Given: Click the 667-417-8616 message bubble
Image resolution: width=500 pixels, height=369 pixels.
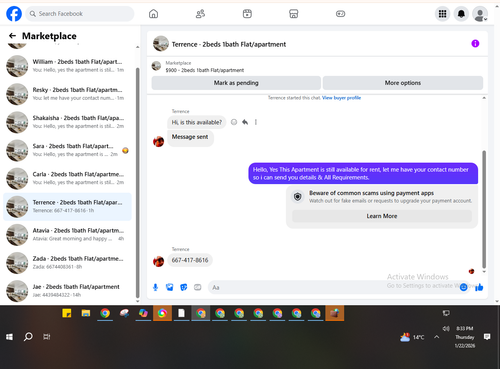Looking at the screenshot, I should 190,260.
